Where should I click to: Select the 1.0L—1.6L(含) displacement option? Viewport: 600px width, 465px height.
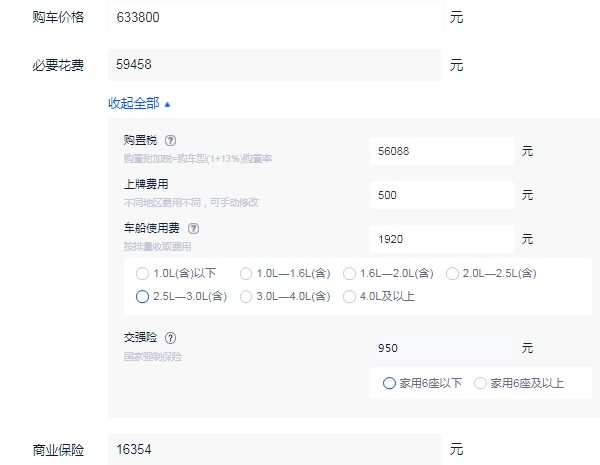[245, 273]
